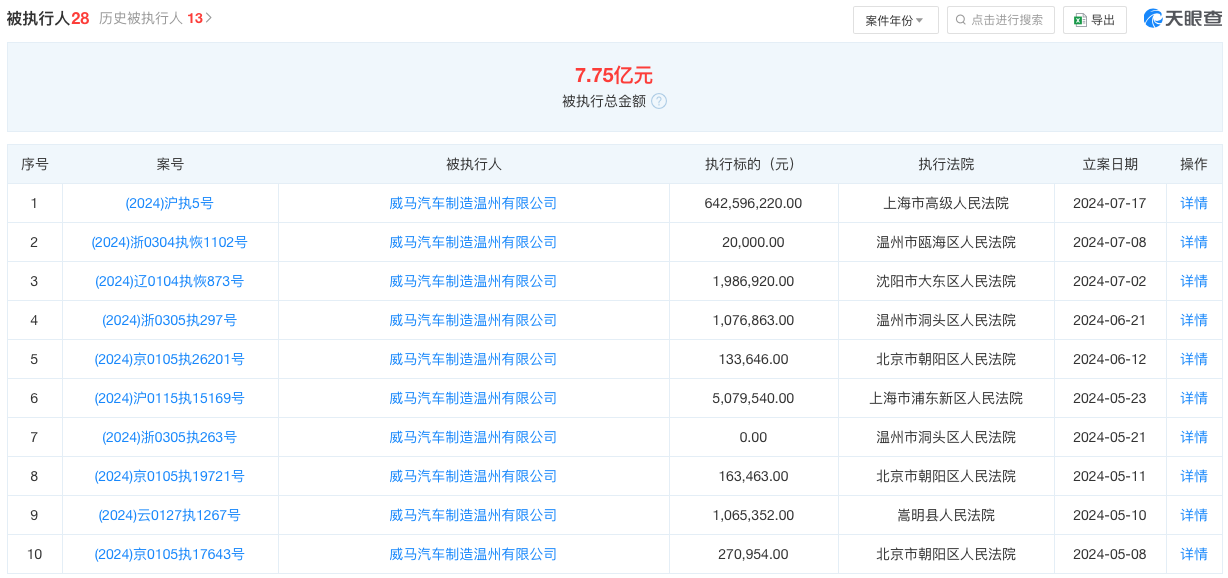
Task: Open case (2024)沪执5号
Action: click(170, 203)
